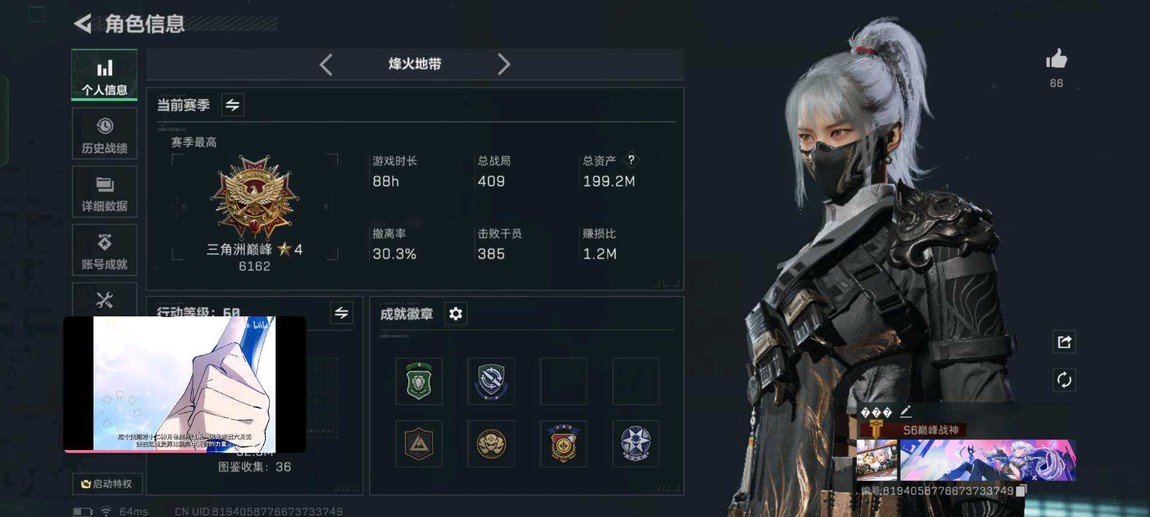This screenshot has width=1150, height=517.
Task: Open the 账号成就 sidebar item
Action: point(104,250)
